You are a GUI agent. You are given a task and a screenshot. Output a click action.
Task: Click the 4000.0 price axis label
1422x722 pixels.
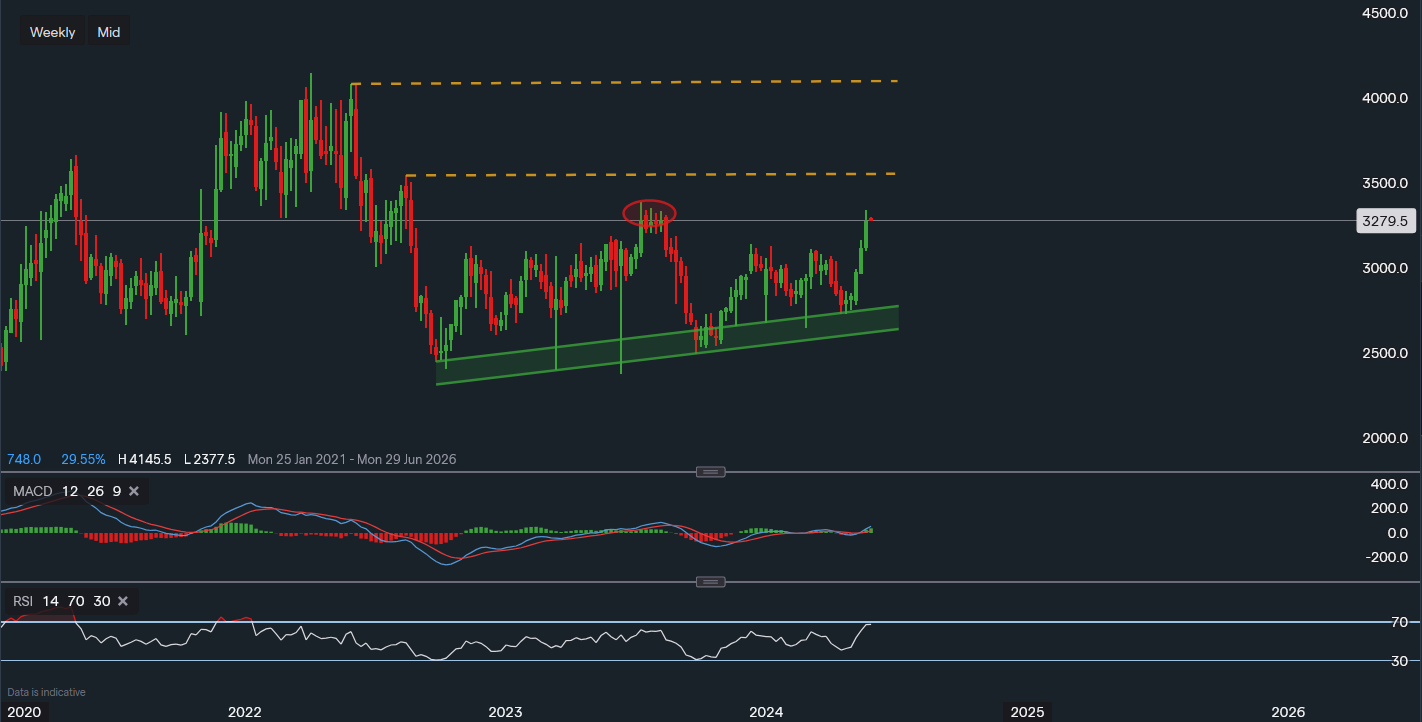pyautogui.click(x=1384, y=98)
